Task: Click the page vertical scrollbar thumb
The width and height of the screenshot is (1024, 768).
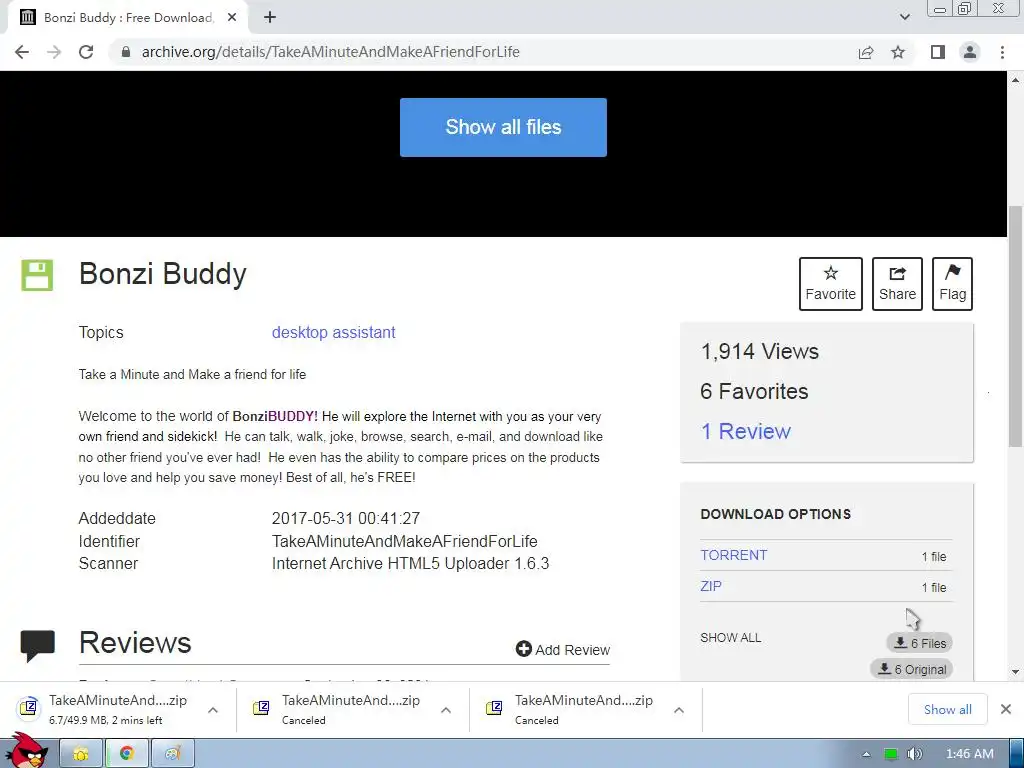Action: 1015,327
